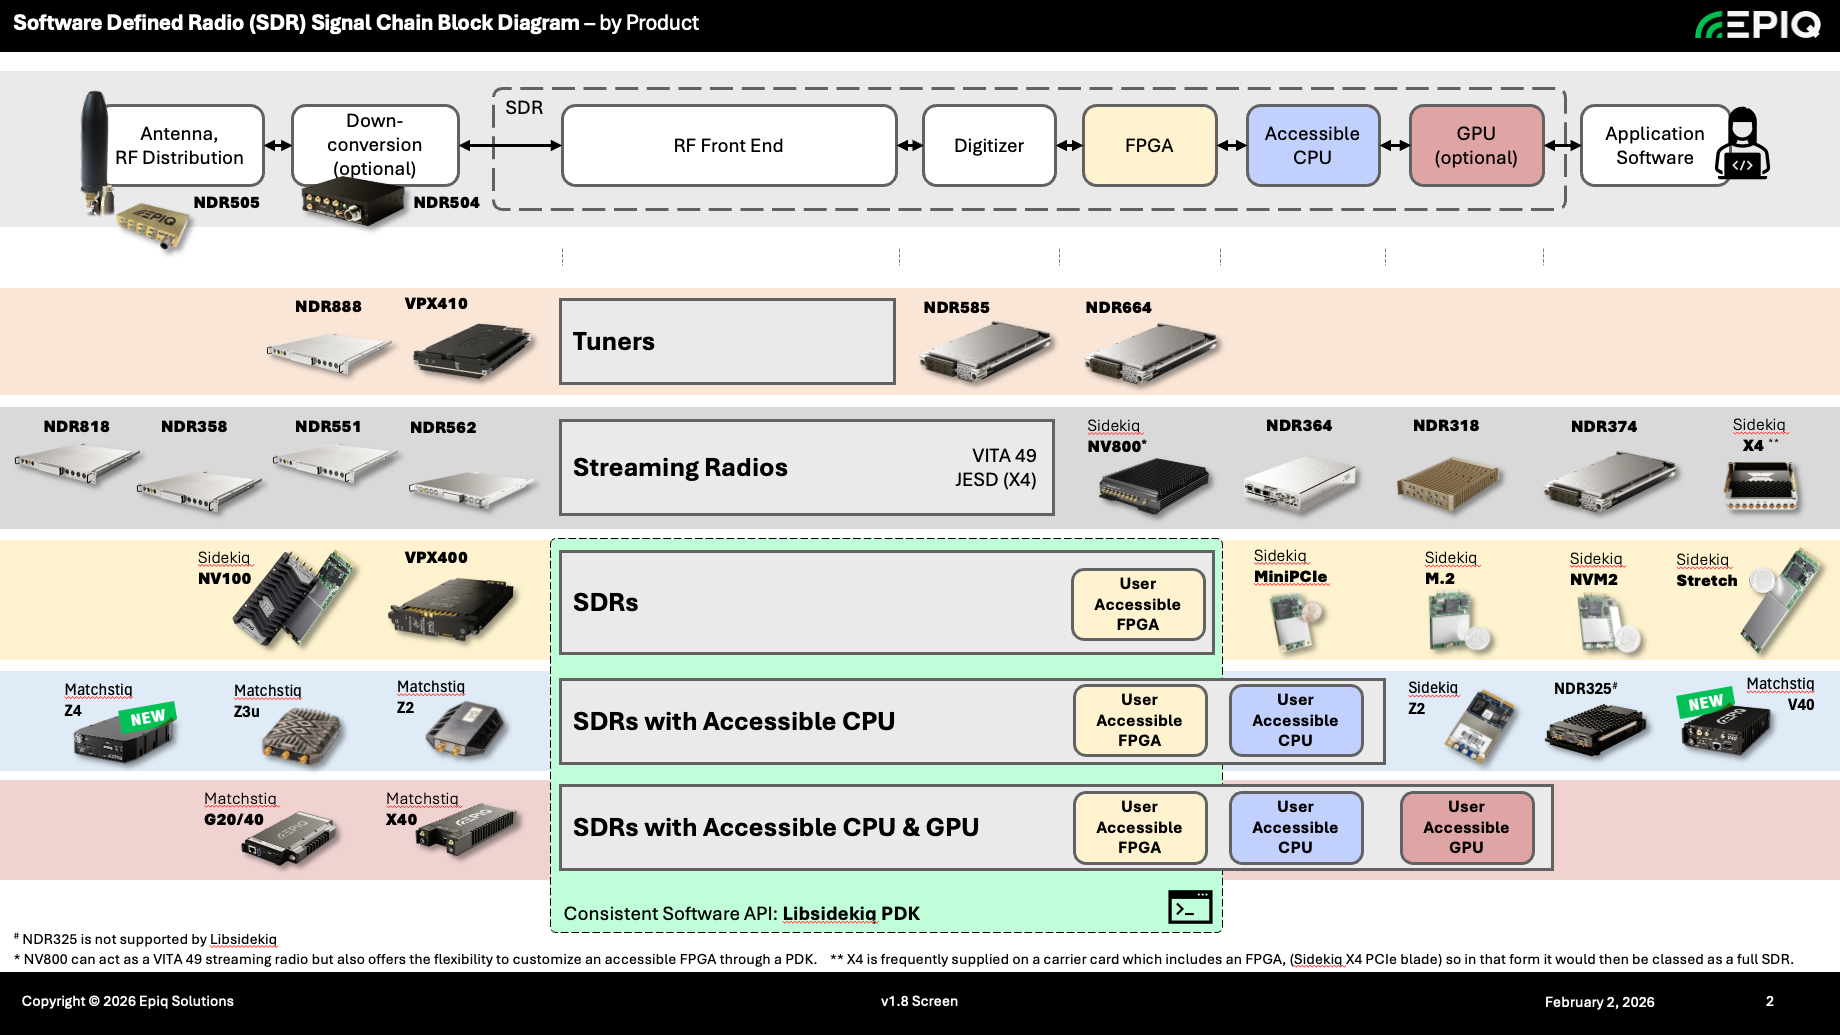Select the NDR325 product image
The image size is (1840, 1035).
tap(1596, 729)
